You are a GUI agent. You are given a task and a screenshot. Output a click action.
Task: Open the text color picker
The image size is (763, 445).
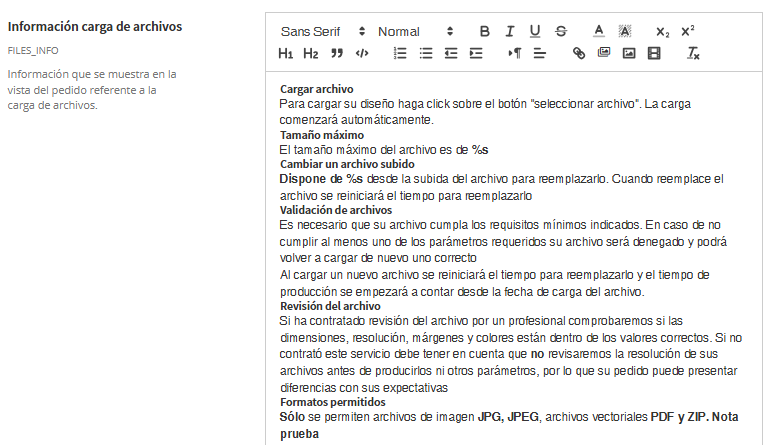point(599,32)
